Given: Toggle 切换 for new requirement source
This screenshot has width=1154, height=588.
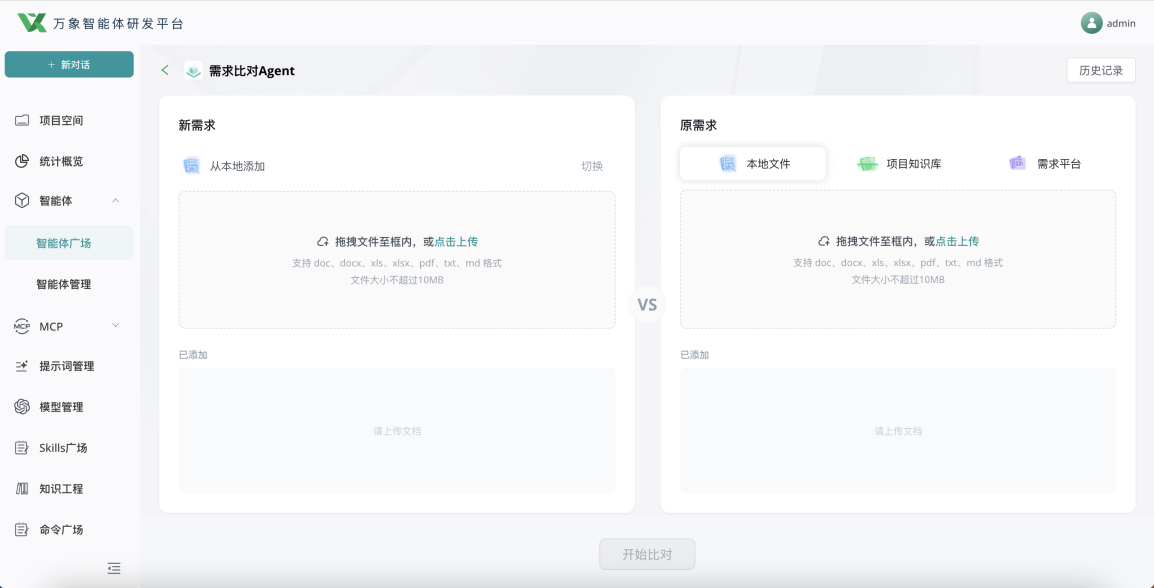Looking at the screenshot, I should tap(592, 166).
